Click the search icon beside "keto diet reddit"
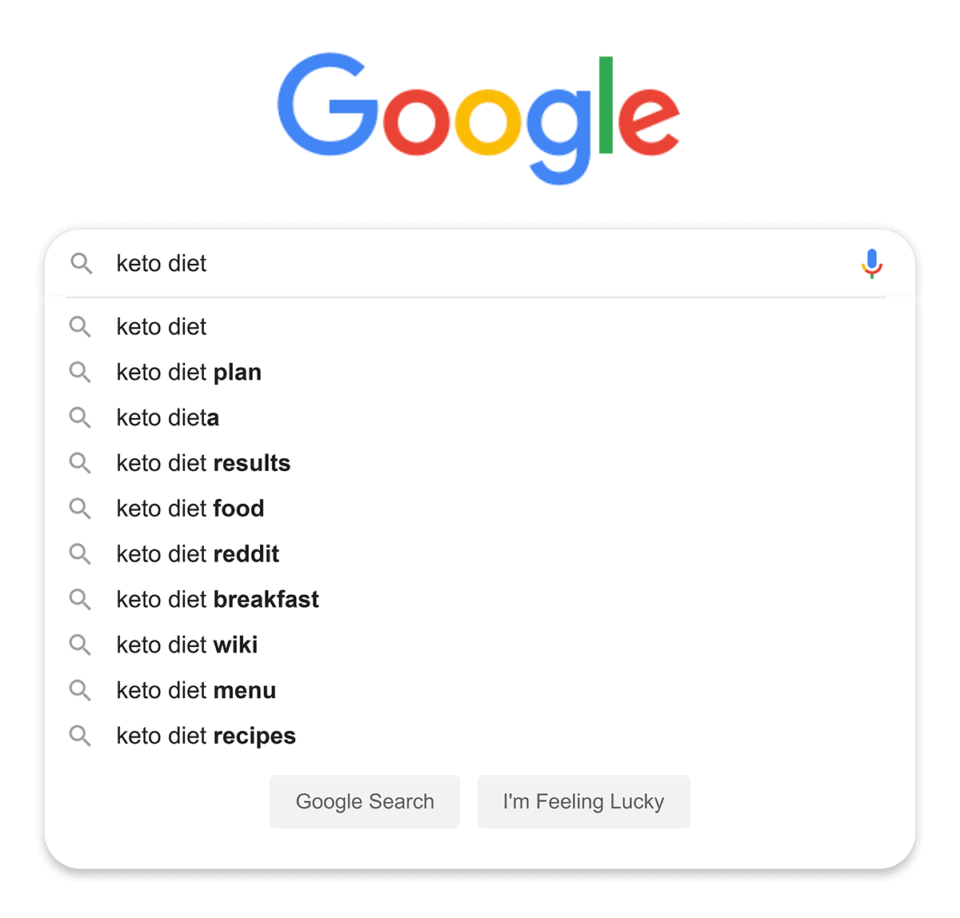Screen dimensions: 960x918 (80, 554)
